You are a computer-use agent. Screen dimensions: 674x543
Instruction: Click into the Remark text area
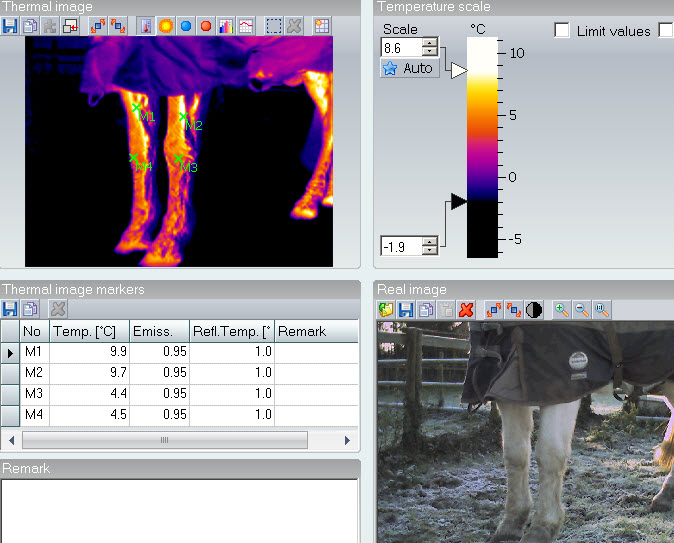coord(179,511)
